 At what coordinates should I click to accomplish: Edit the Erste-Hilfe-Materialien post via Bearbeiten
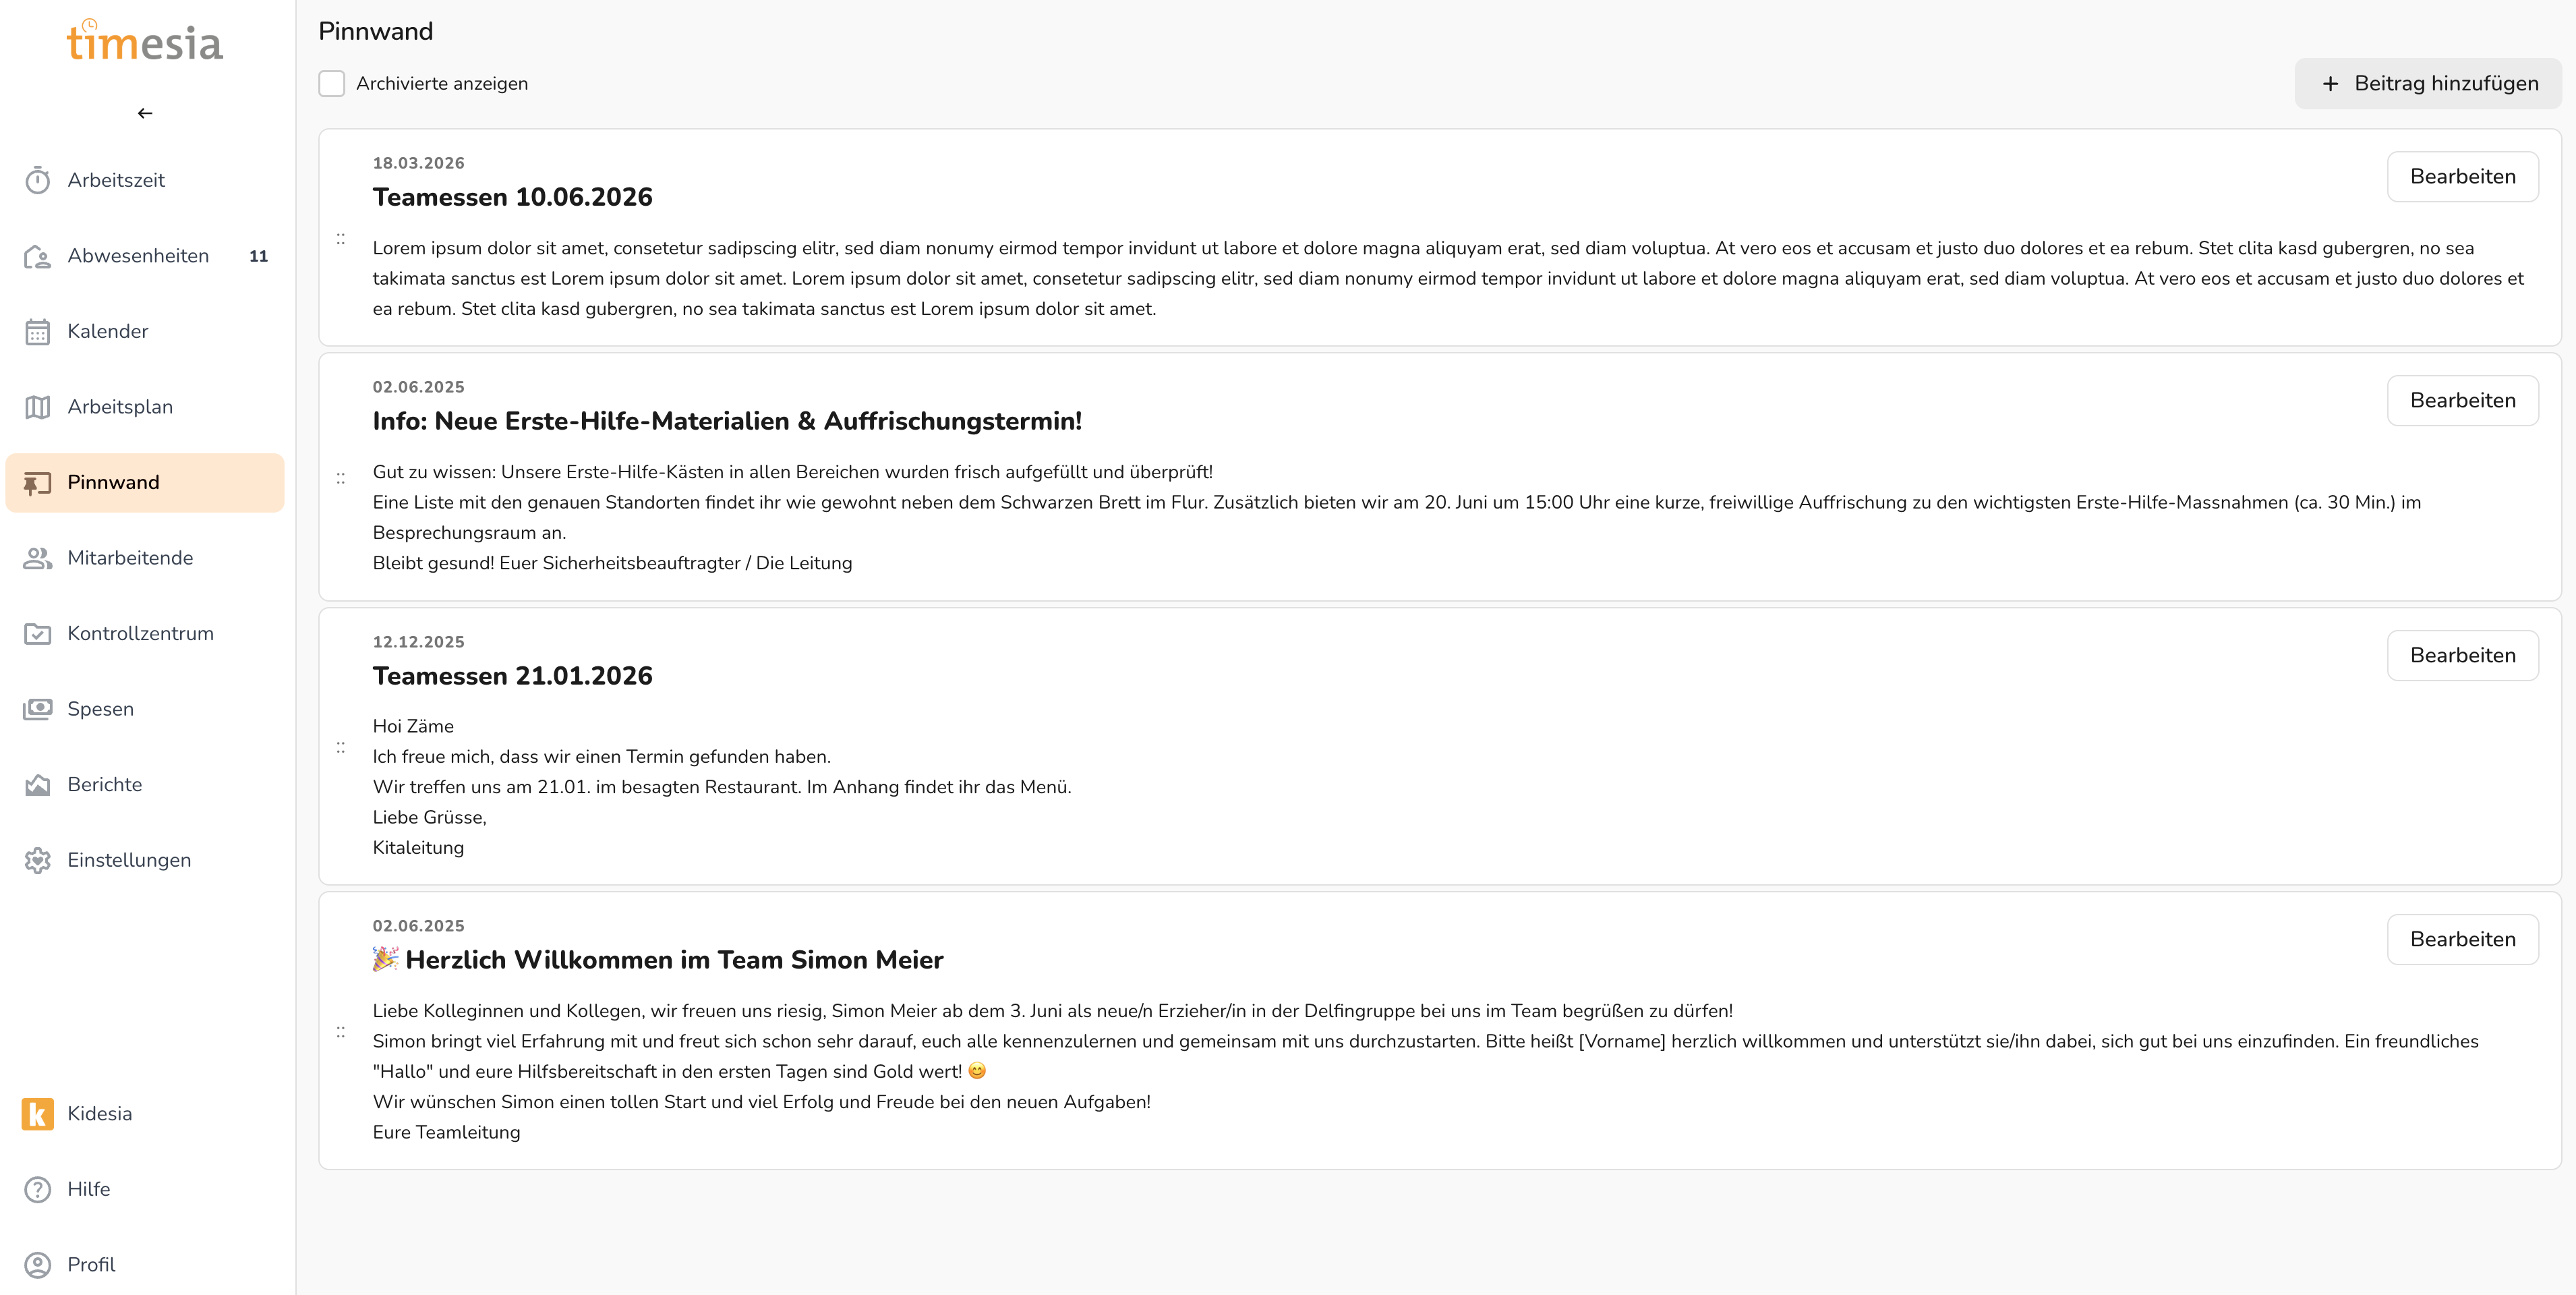coord(2462,401)
